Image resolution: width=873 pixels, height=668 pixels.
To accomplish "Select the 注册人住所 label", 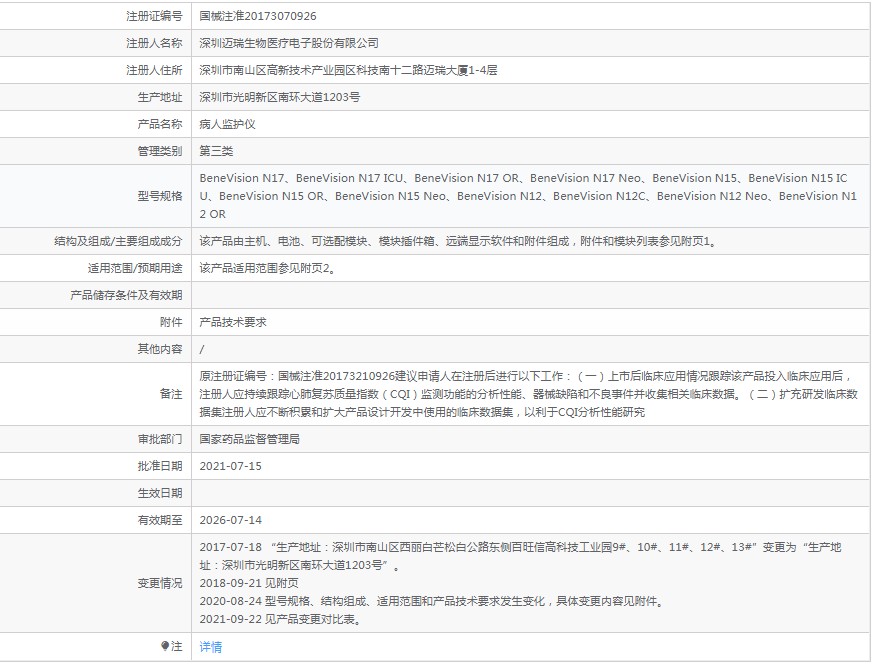I will pos(154,70).
